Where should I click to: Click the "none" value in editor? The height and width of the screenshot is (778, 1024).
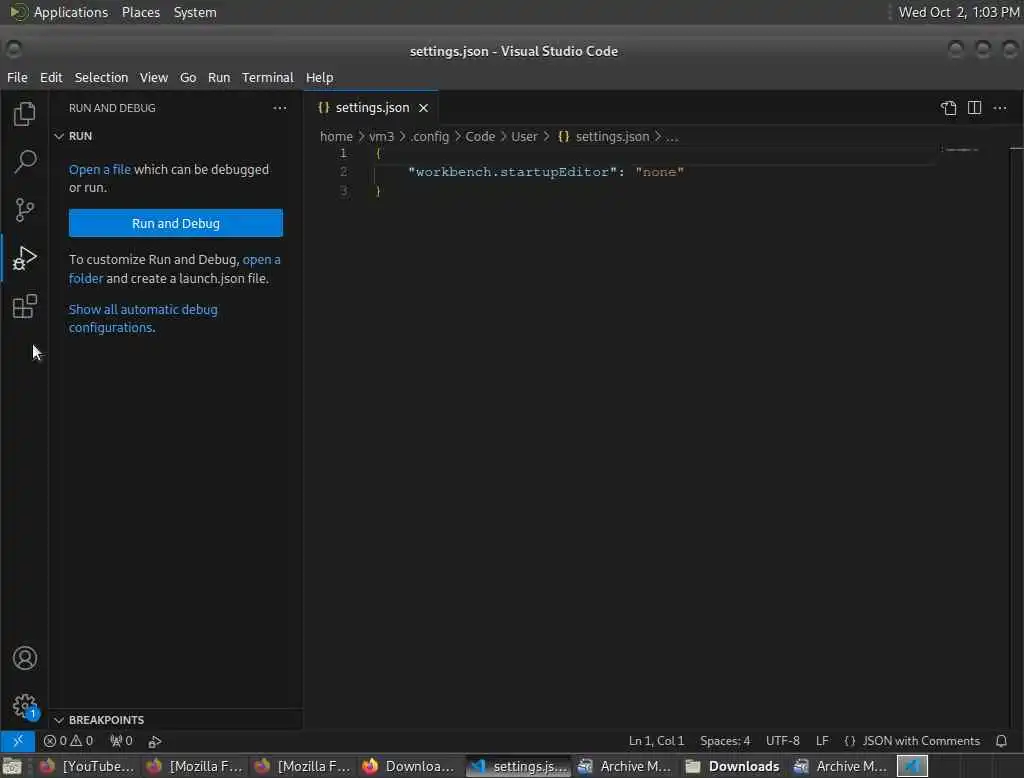[x=659, y=172]
